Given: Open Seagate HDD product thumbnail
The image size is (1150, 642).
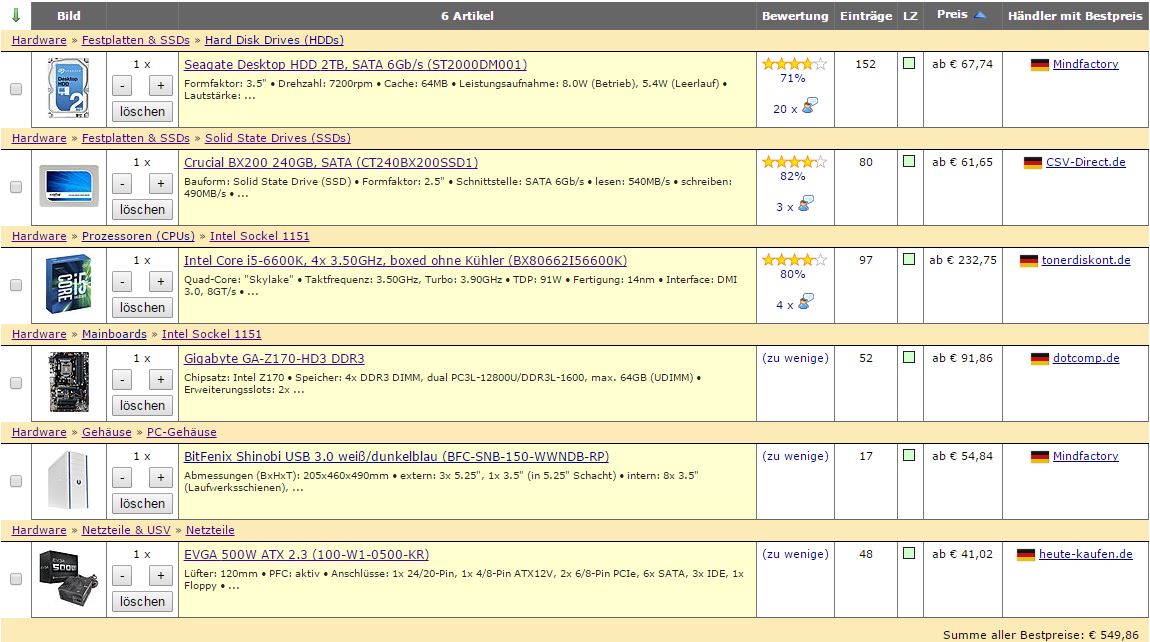Looking at the screenshot, I should 68,88.
